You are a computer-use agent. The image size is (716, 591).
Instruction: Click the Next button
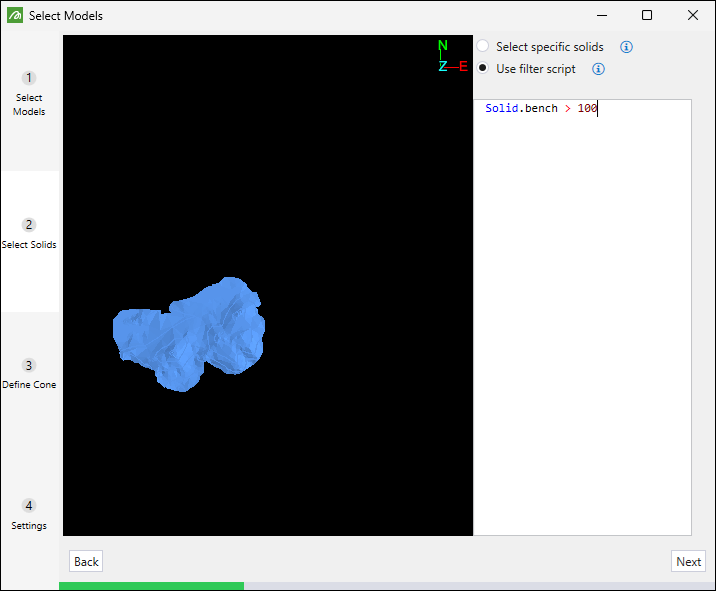(x=688, y=561)
